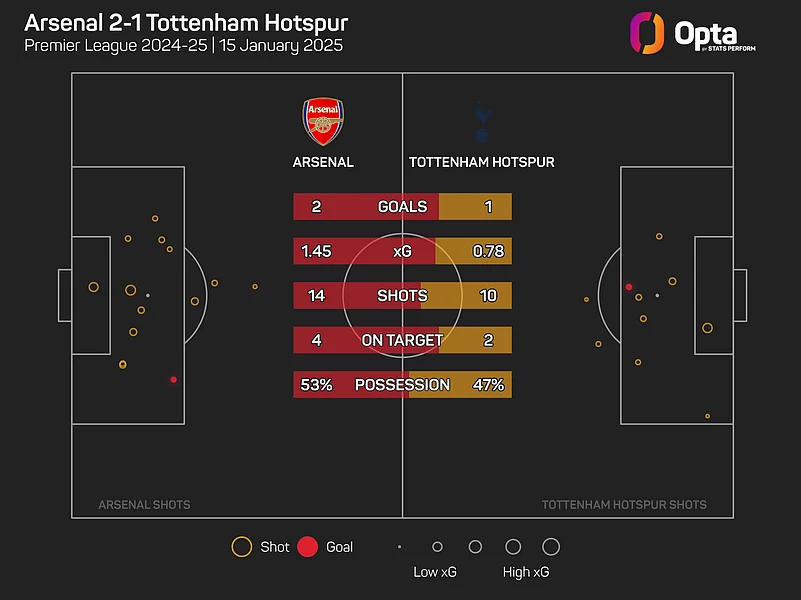Click the Premier League 2024-25 date subtitle
The height and width of the screenshot is (600, 801).
(x=183, y=46)
